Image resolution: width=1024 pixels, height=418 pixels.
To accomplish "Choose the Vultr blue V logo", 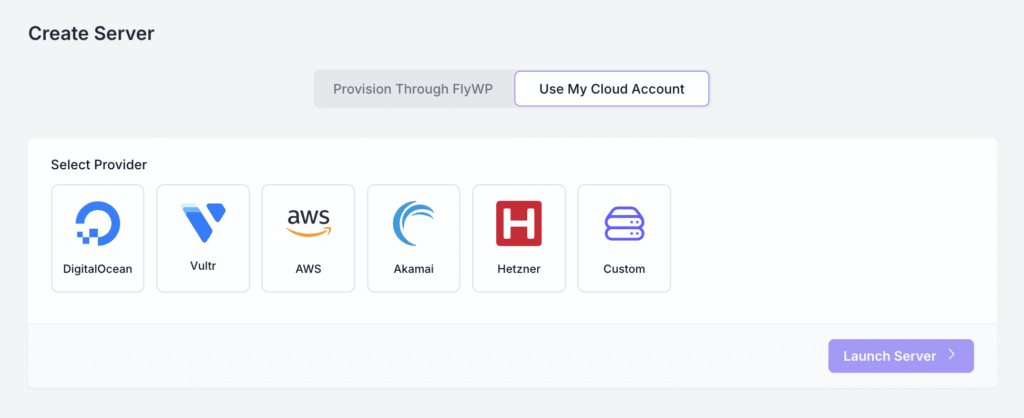I will click(203, 223).
